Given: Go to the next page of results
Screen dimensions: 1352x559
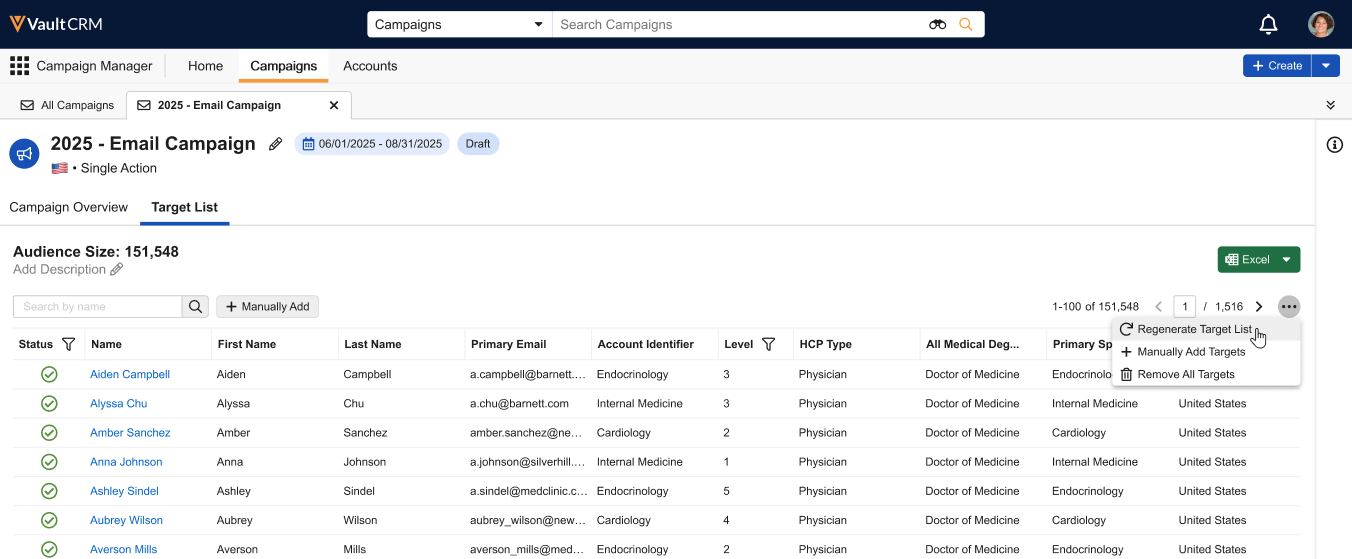Looking at the screenshot, I should pos(1259,307).
